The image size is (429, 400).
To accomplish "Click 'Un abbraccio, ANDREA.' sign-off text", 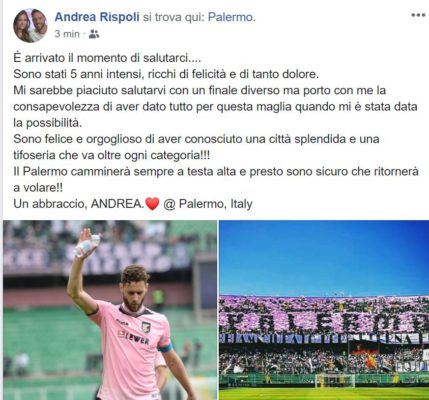I will coord(79,204).
